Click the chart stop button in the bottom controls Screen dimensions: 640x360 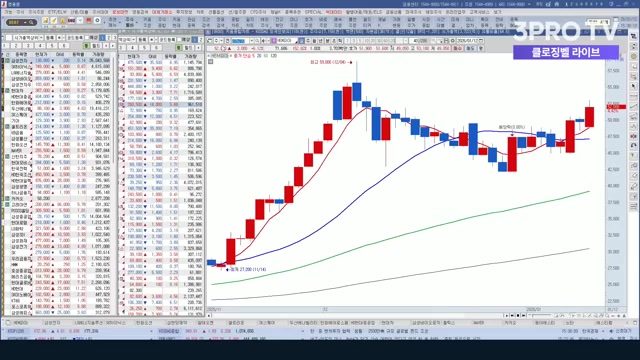click(518, 316)
